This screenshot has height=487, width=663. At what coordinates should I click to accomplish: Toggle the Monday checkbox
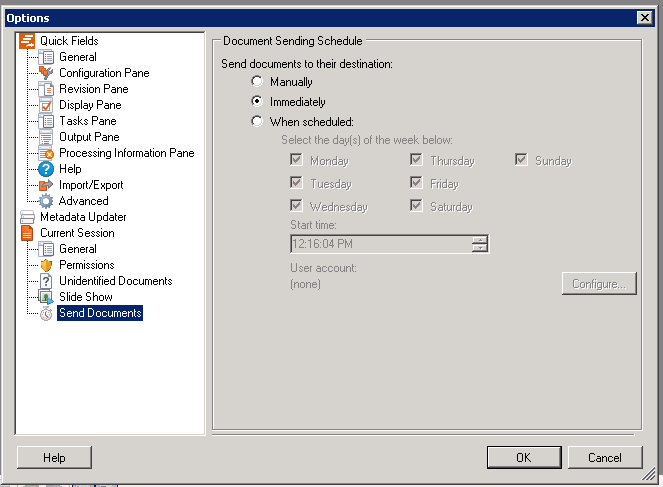pyautogui.click(x=296, y=160)
